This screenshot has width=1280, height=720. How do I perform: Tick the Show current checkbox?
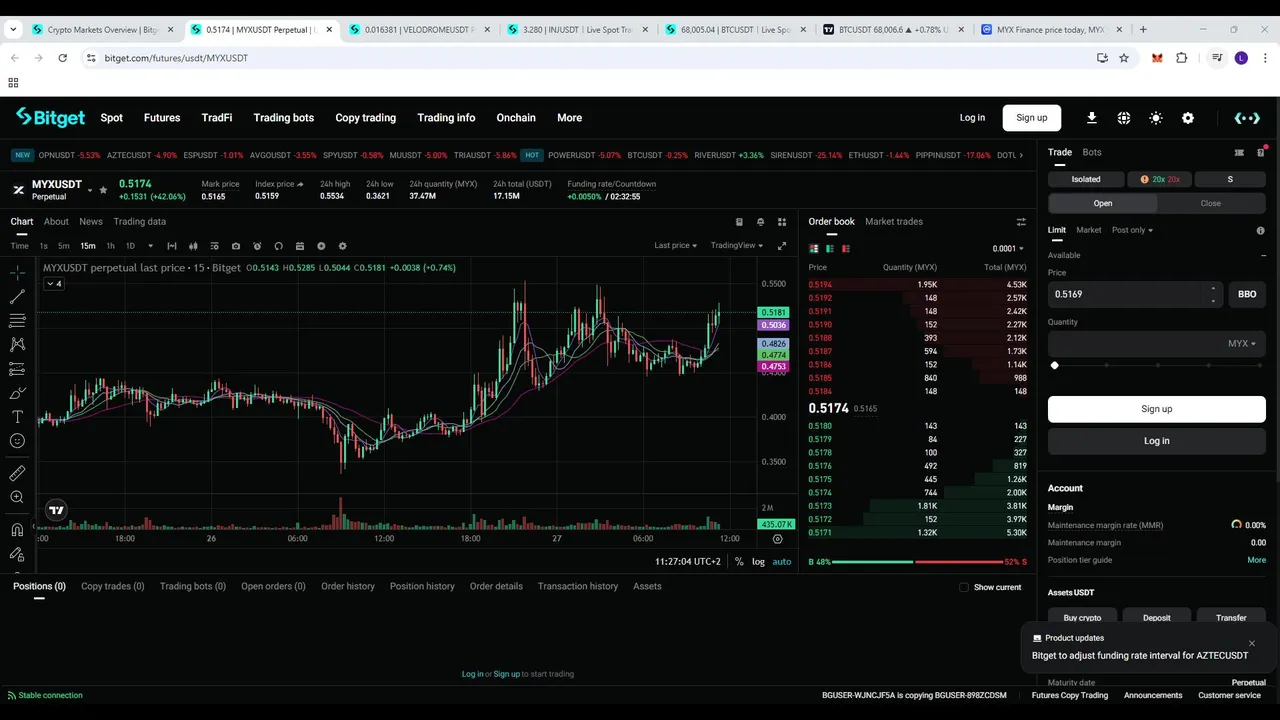pos(964,587)
